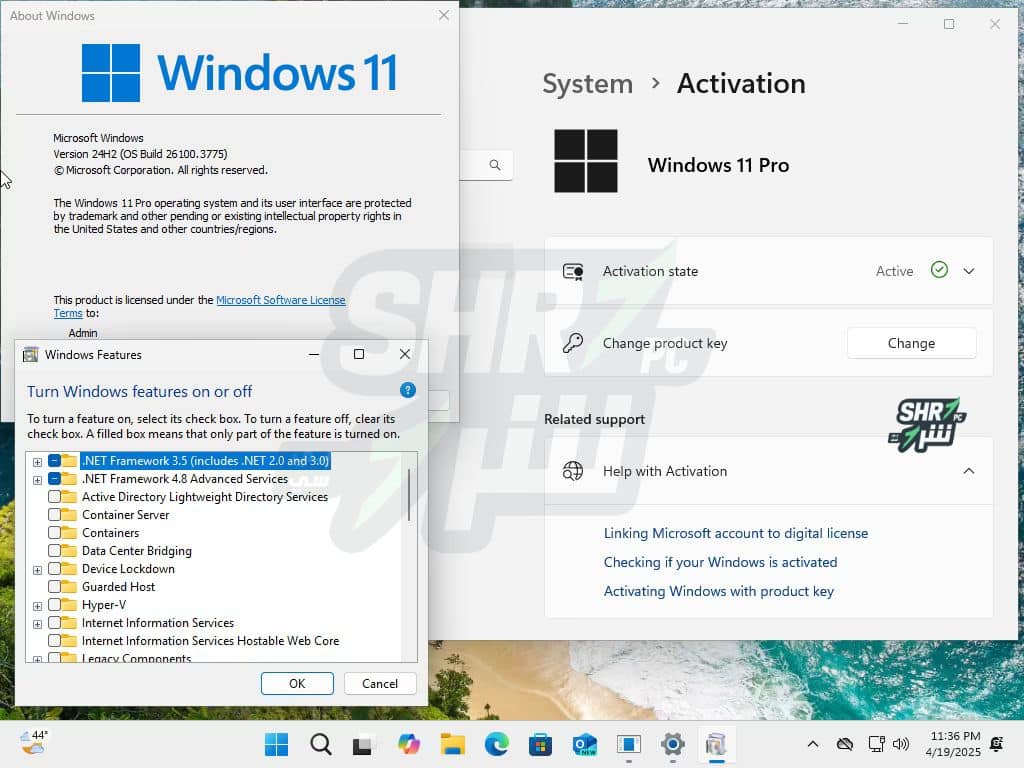
Task: Enable the Data Center Bridging checkbox
Action: (x=54, y=551)
